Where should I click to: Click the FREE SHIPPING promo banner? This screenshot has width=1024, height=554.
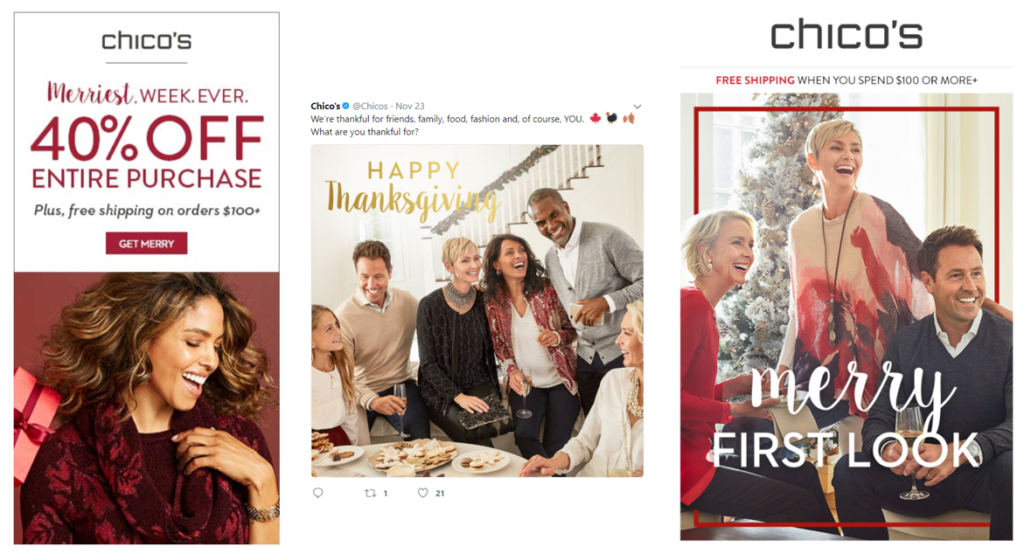tap(846, 80)
